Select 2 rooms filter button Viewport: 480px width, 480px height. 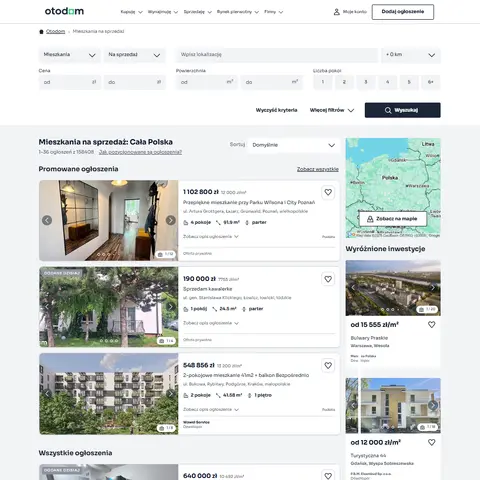click(x=344, y=82)
